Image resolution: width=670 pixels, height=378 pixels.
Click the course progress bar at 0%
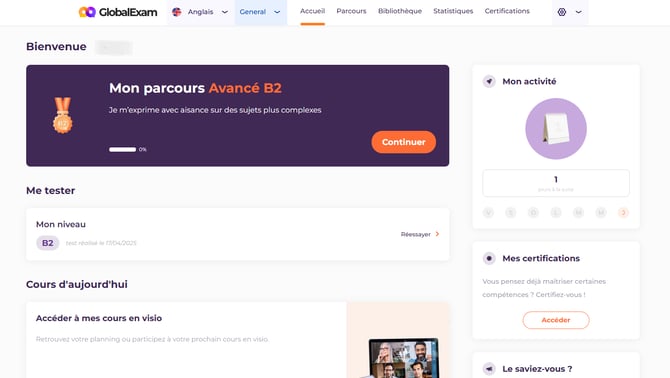tap(123, 149)
